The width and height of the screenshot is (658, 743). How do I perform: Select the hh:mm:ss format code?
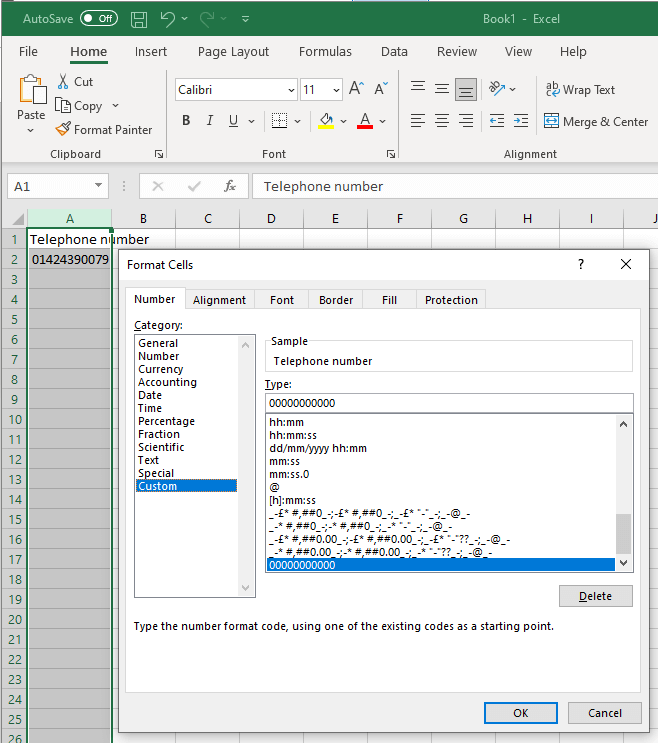(x=293, y=435)
